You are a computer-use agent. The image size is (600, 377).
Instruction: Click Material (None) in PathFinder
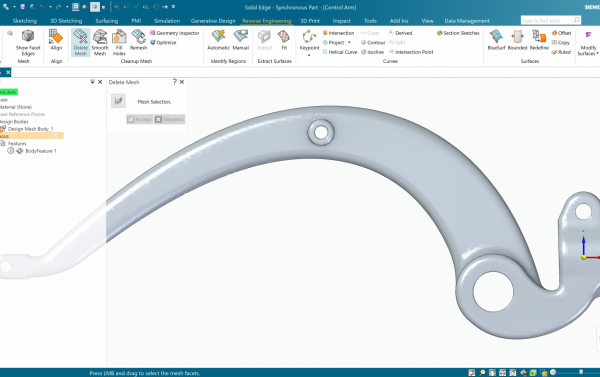click(x=16, y=107)
